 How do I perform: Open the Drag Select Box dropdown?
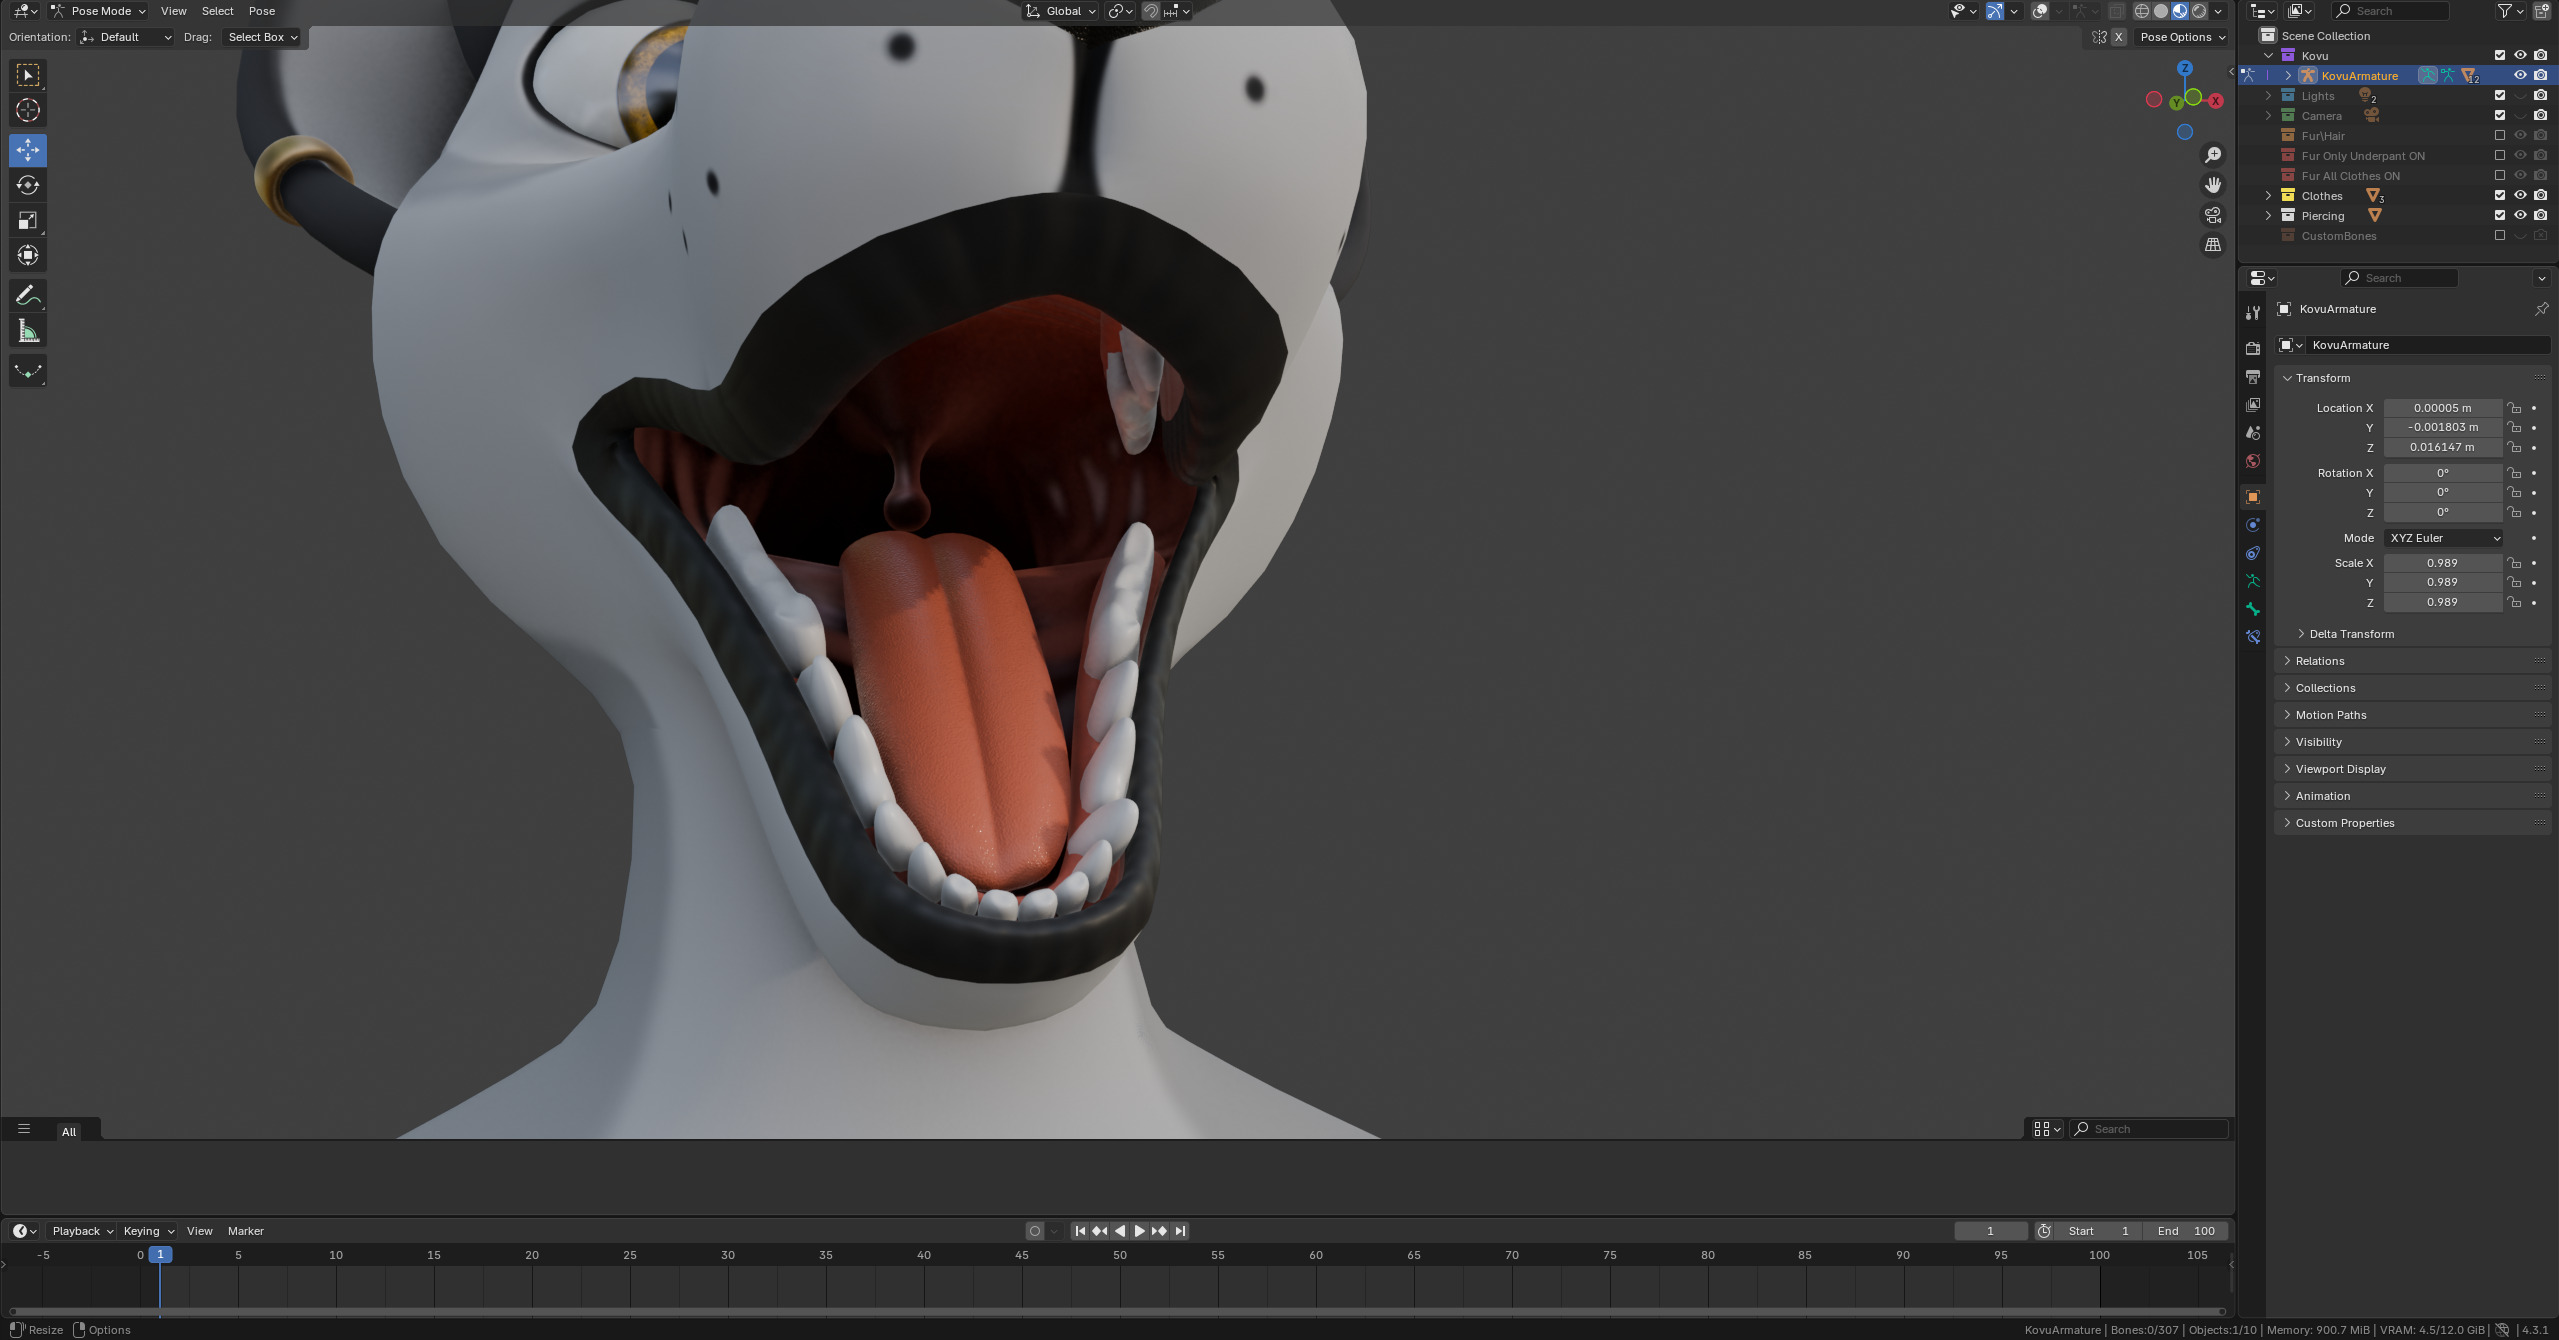(263, 37)
